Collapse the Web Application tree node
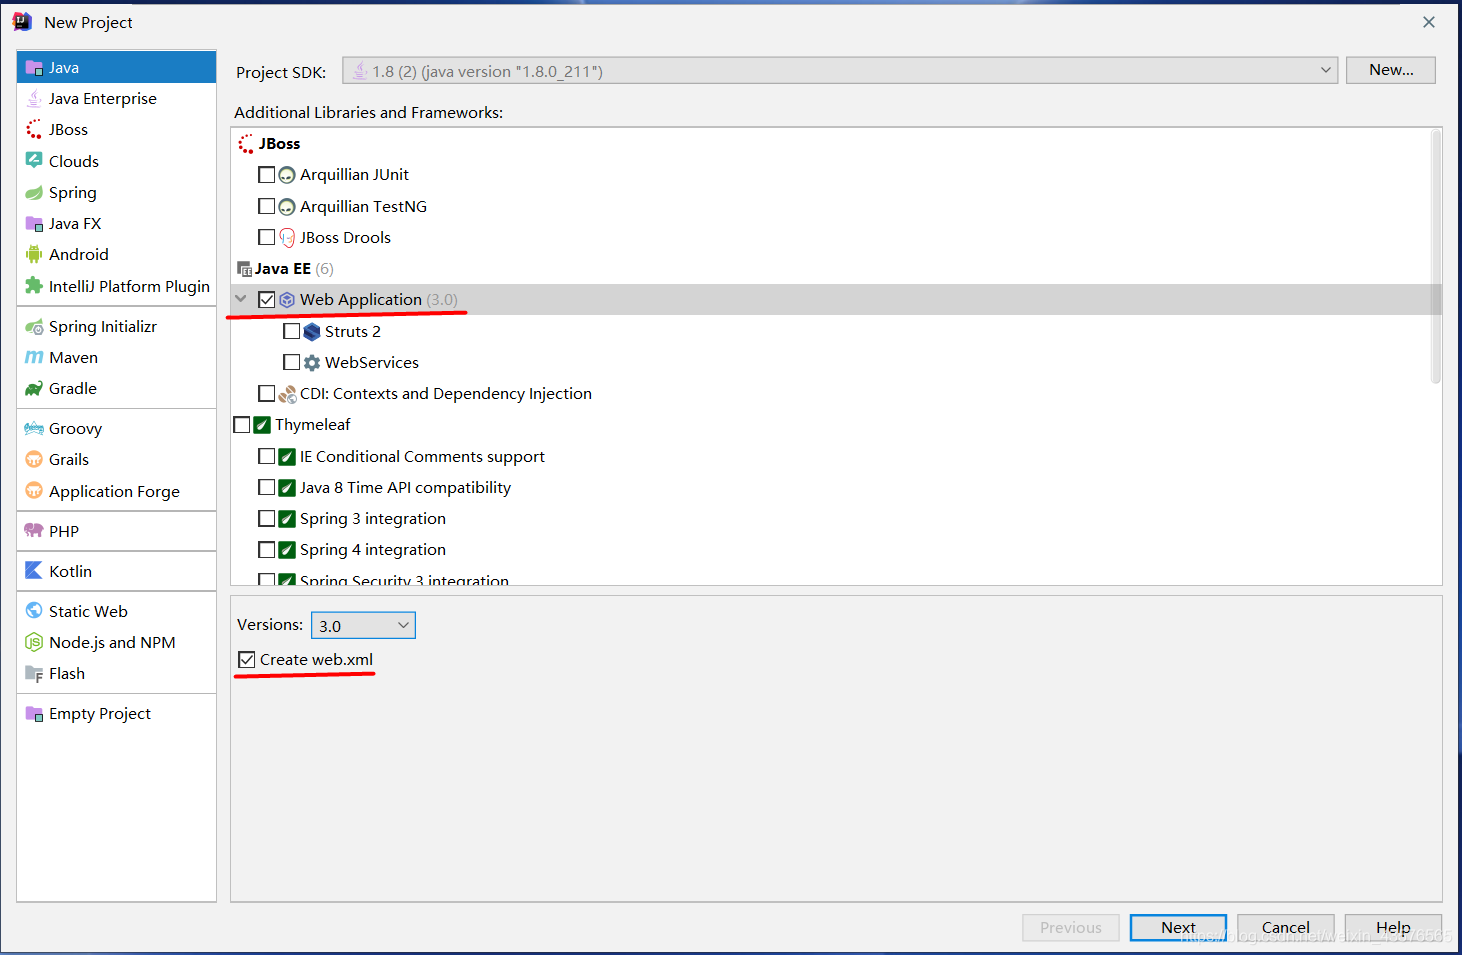The height and width of the screenshot is (955, 1462). tap(241, 299)
